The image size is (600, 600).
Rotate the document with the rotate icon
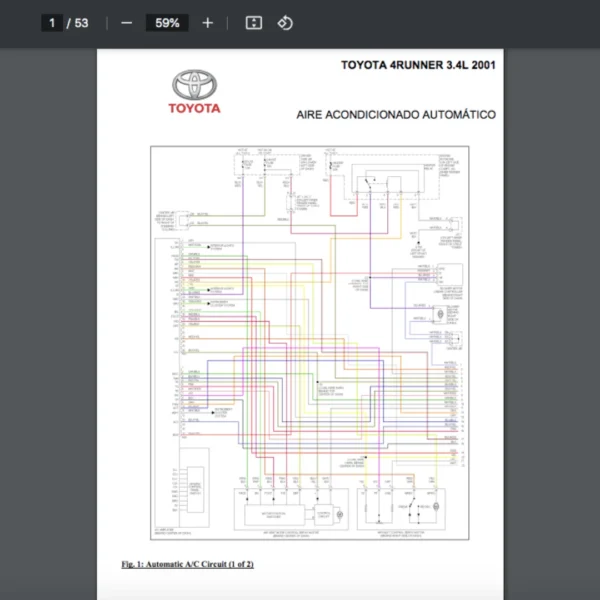click(x=285, y=23)
